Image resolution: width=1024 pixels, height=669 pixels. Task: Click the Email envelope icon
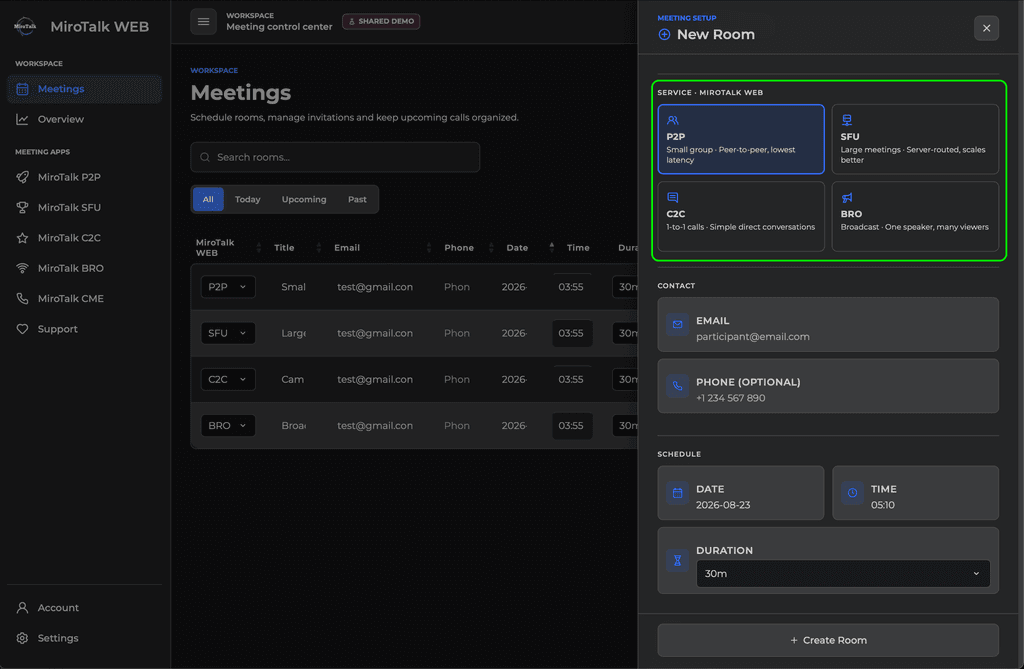(x=677, y=324)
